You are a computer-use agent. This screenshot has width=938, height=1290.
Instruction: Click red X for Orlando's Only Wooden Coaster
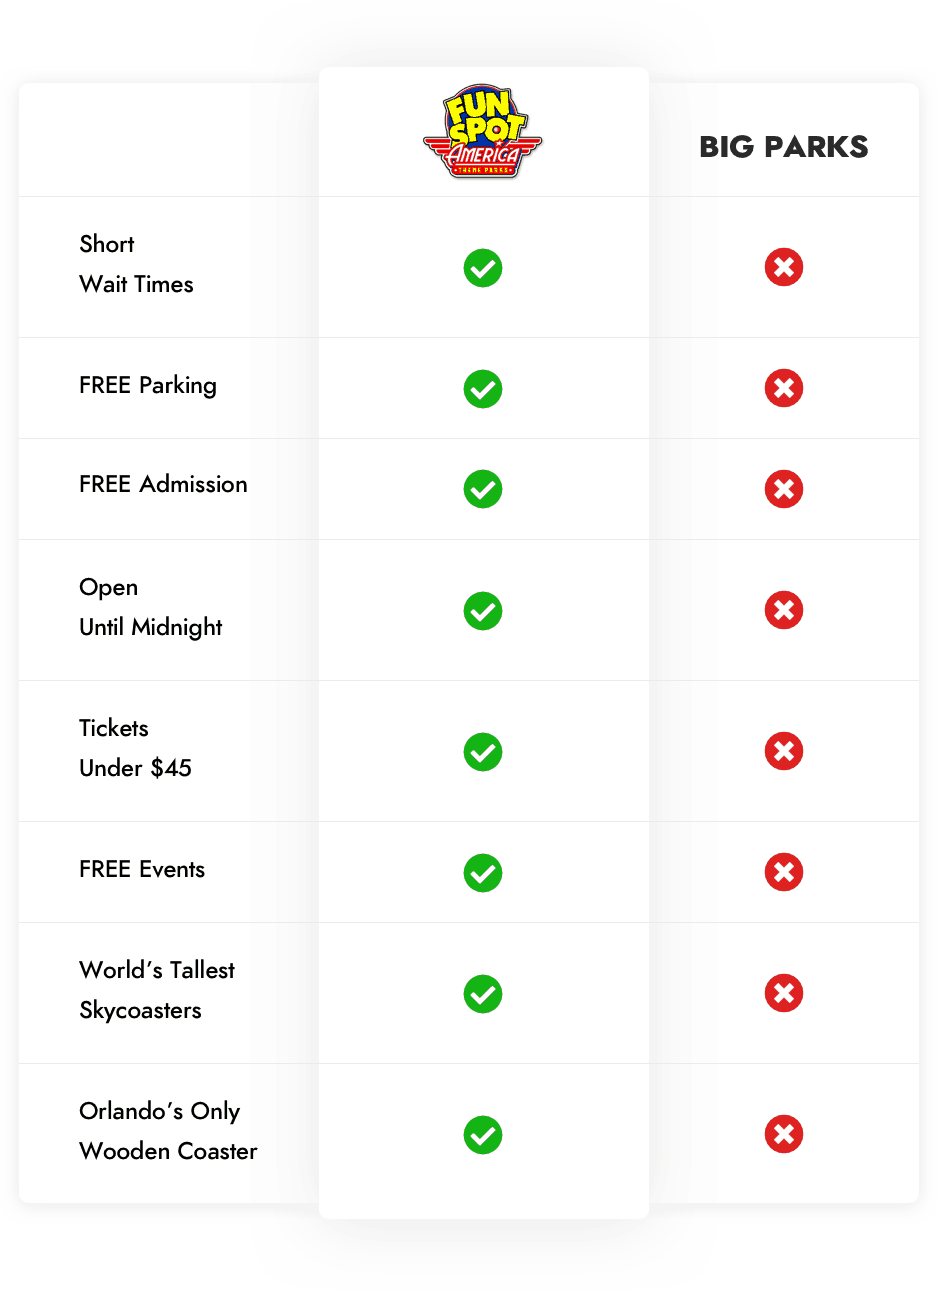coord(784,1134)
